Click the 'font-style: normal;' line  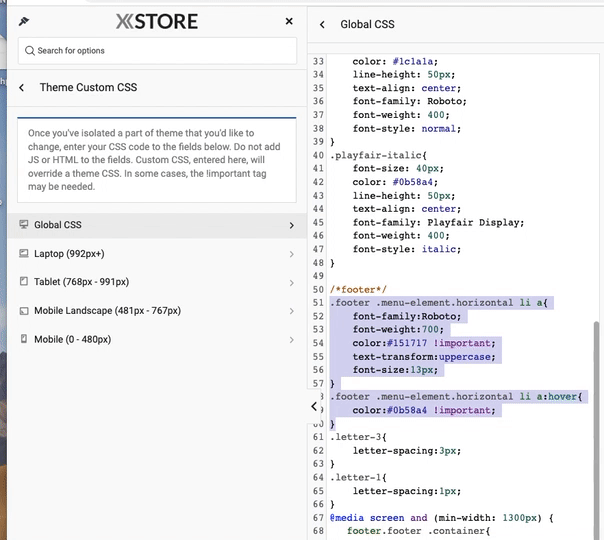click(407, 128)
